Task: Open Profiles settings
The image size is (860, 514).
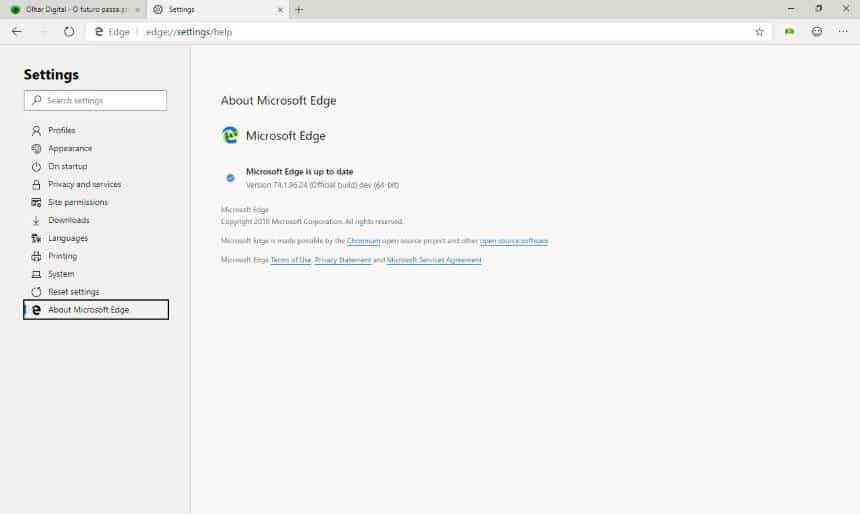Action: (61, 131)
